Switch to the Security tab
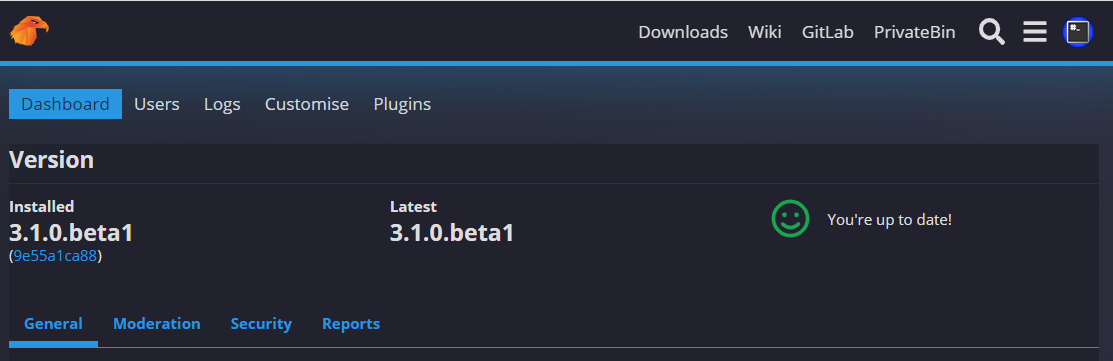This screenshot has width=1113, height=361. (261, 324)
